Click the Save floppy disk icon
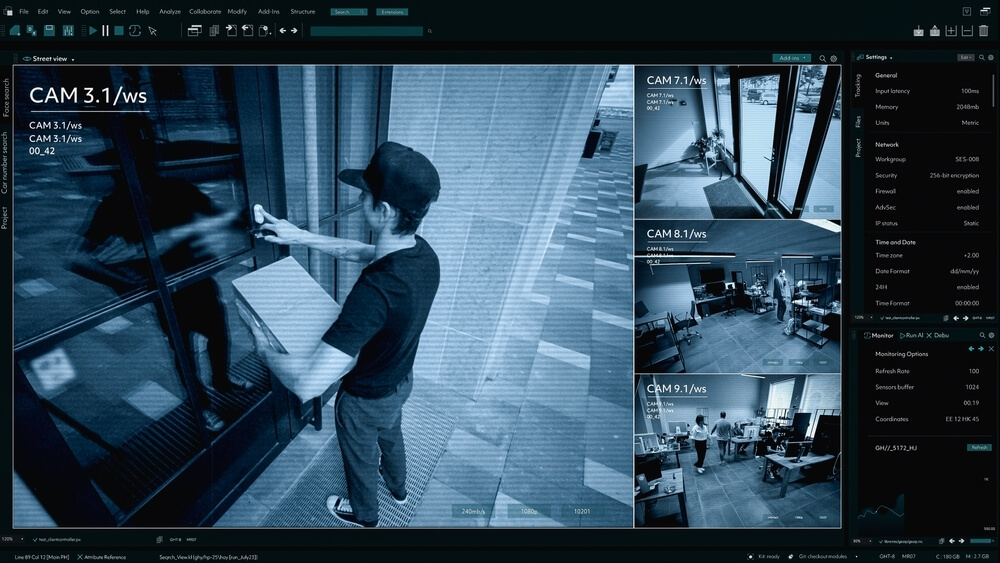Image resolution: width=1000 pixels, height=563 pixels. click(48, 31)
